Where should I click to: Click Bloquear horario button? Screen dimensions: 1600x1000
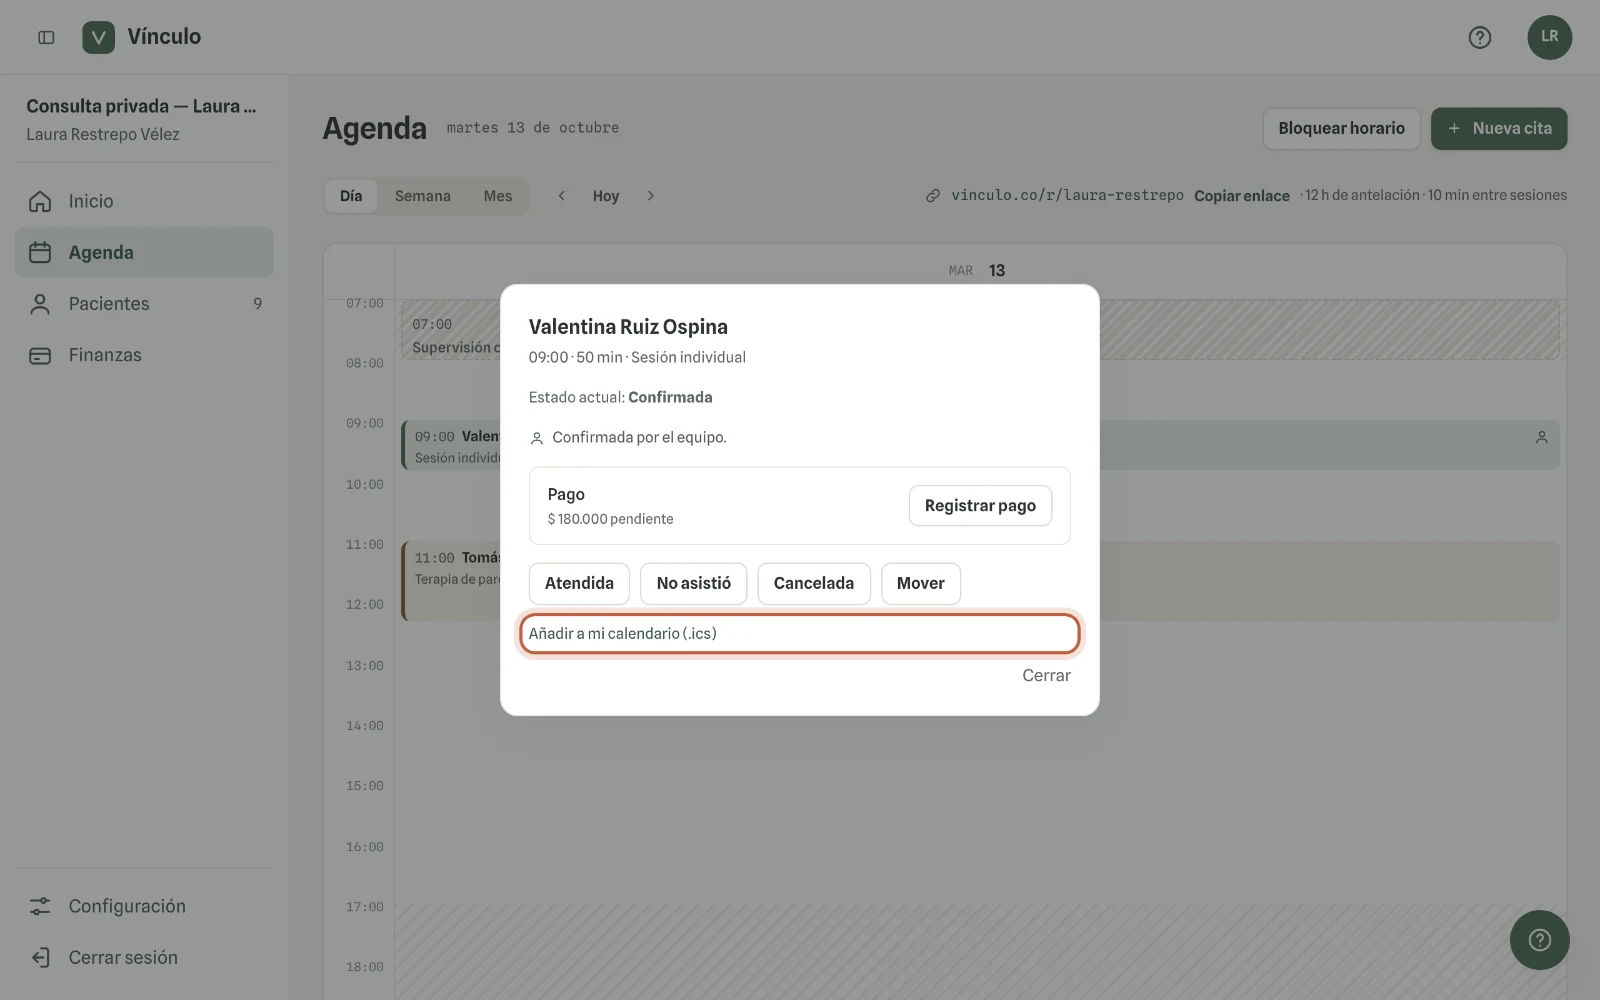pos(1341,128)
